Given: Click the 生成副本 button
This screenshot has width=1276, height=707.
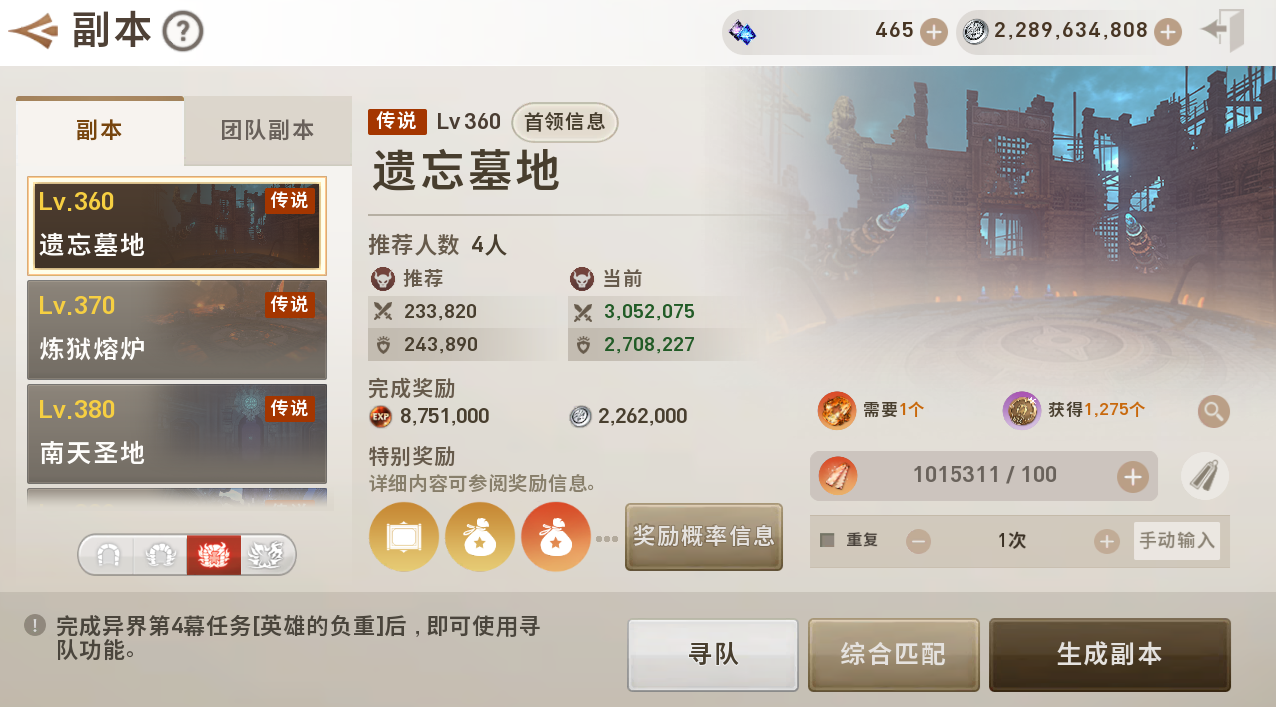Looking at the screenshot, I should 1109,655.
